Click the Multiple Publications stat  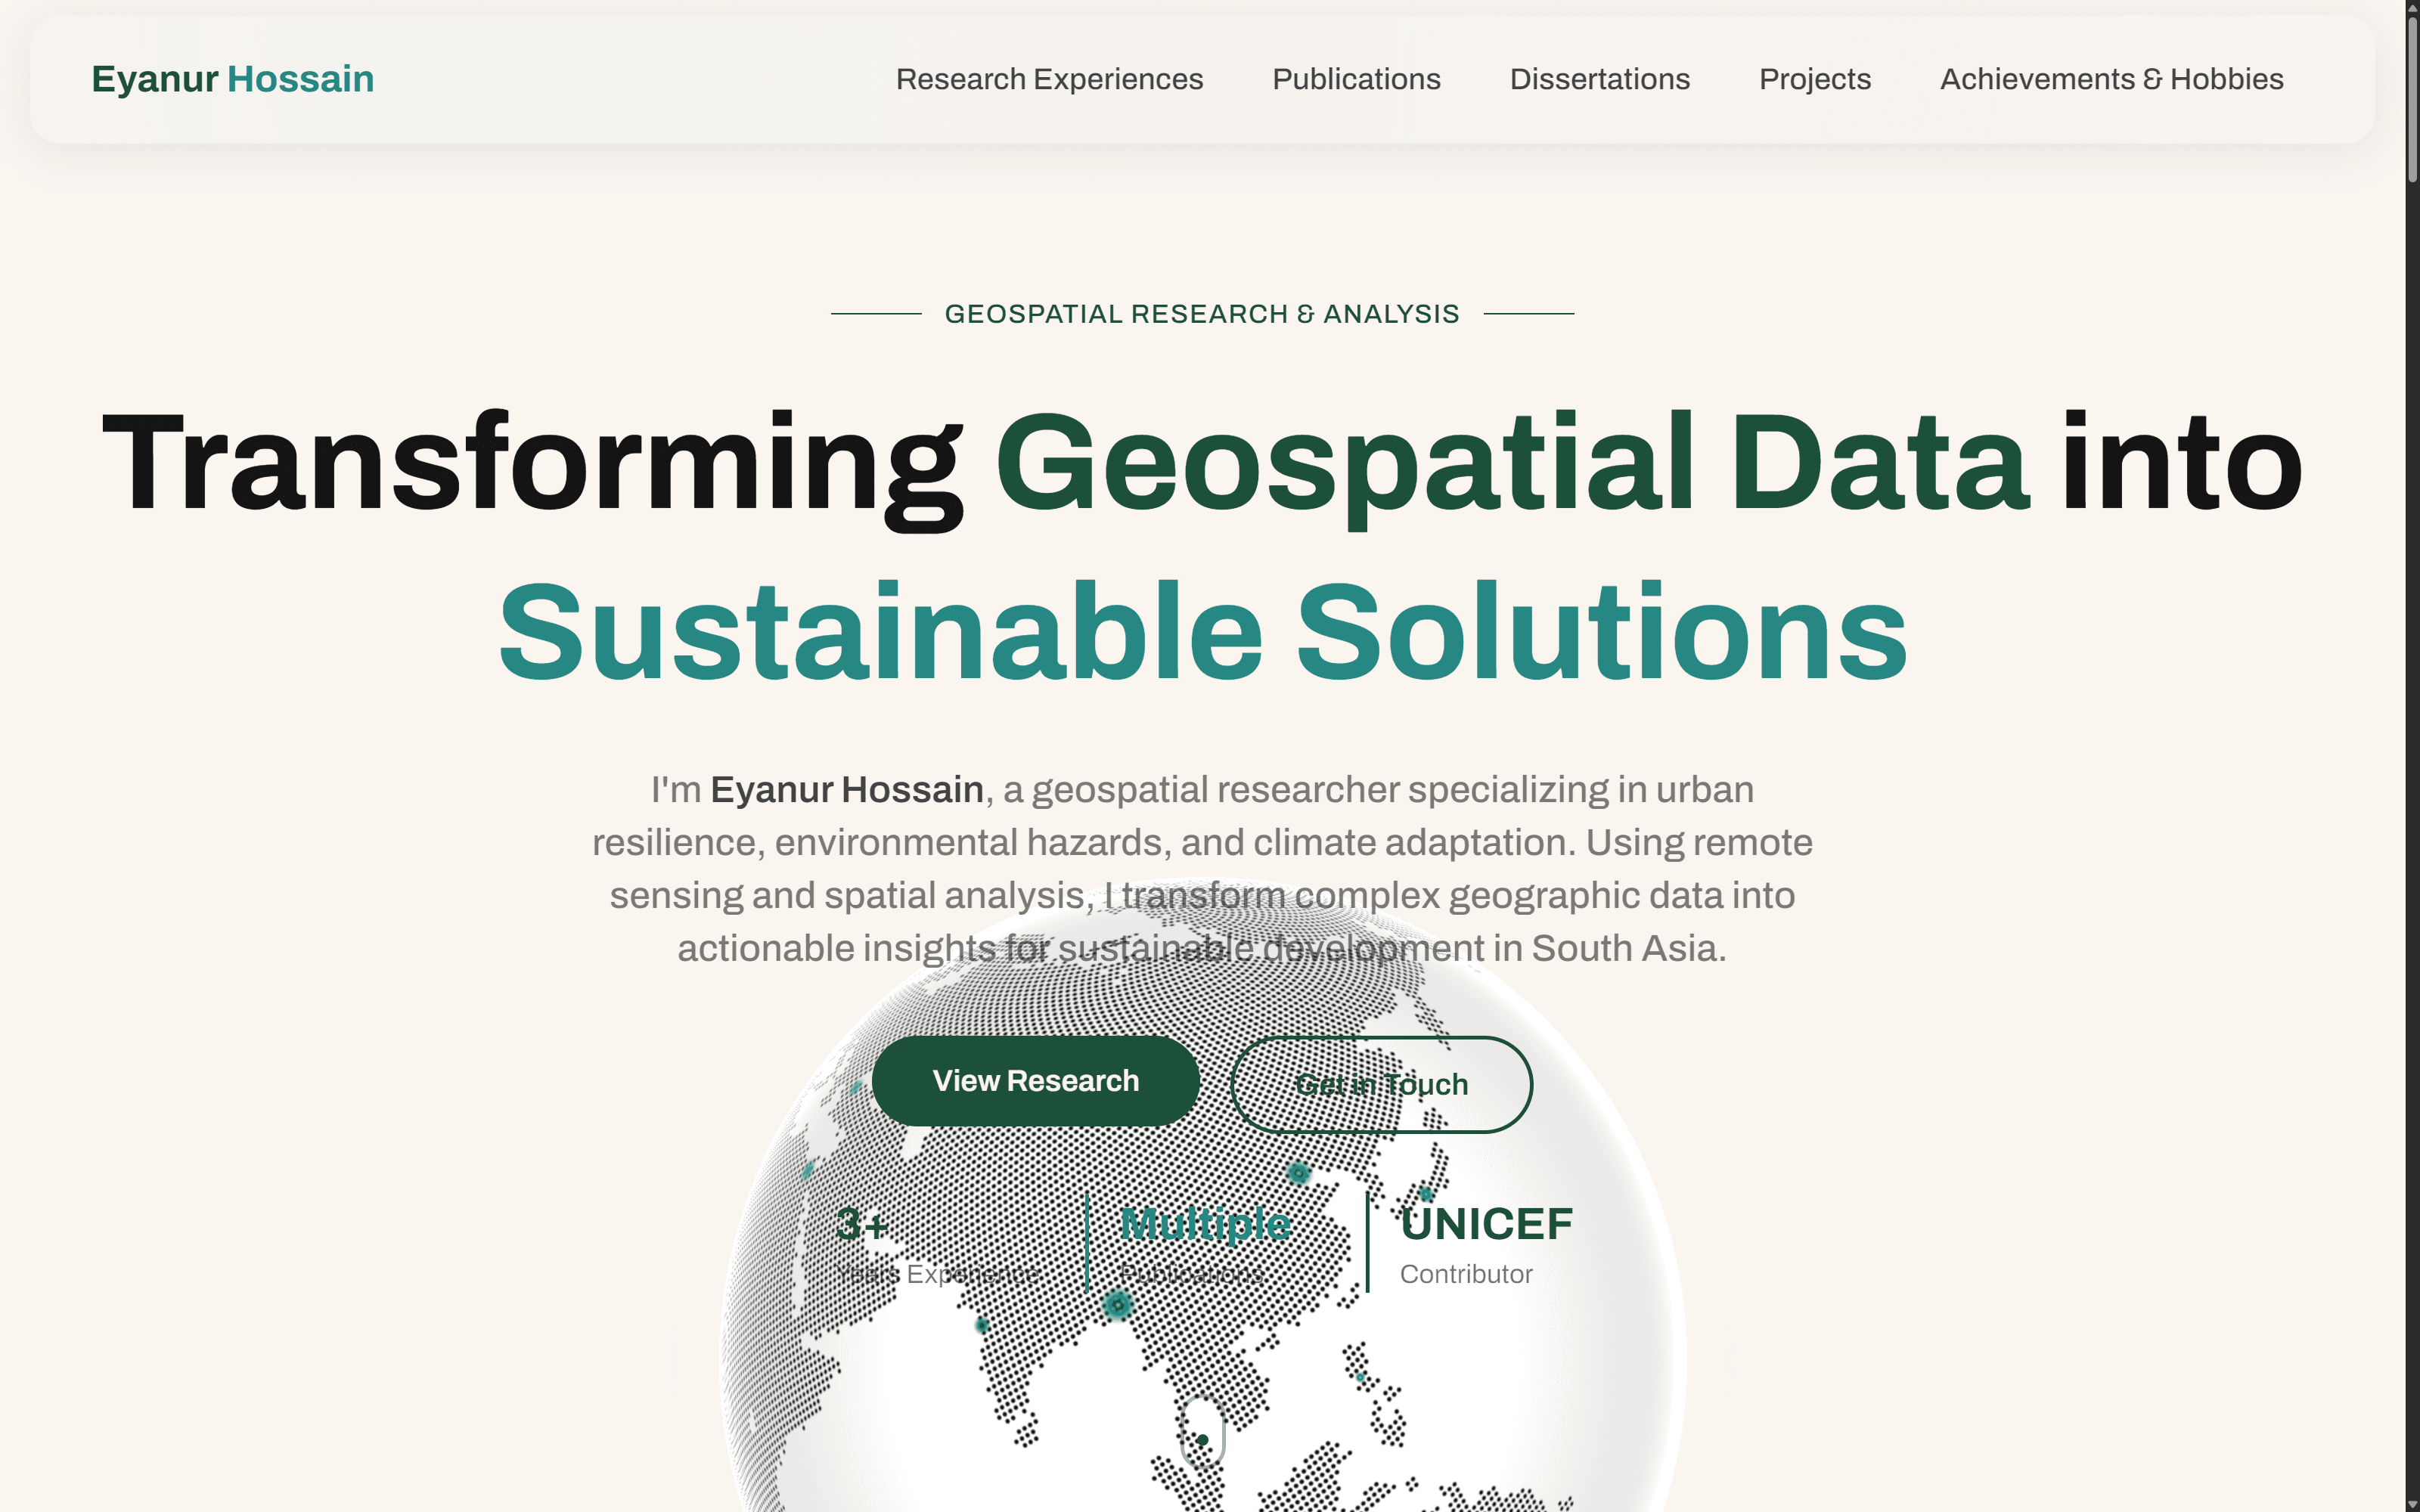click(1204, 1245)
